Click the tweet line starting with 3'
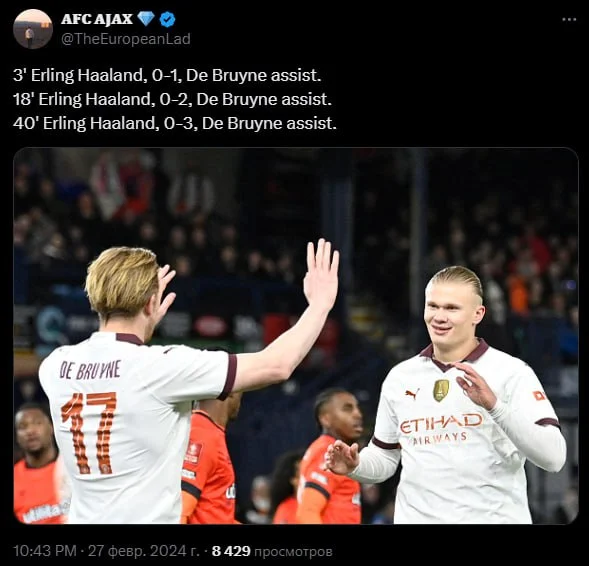Image resolution: width=589 pixels, height=566 pixels. [167, 75]
